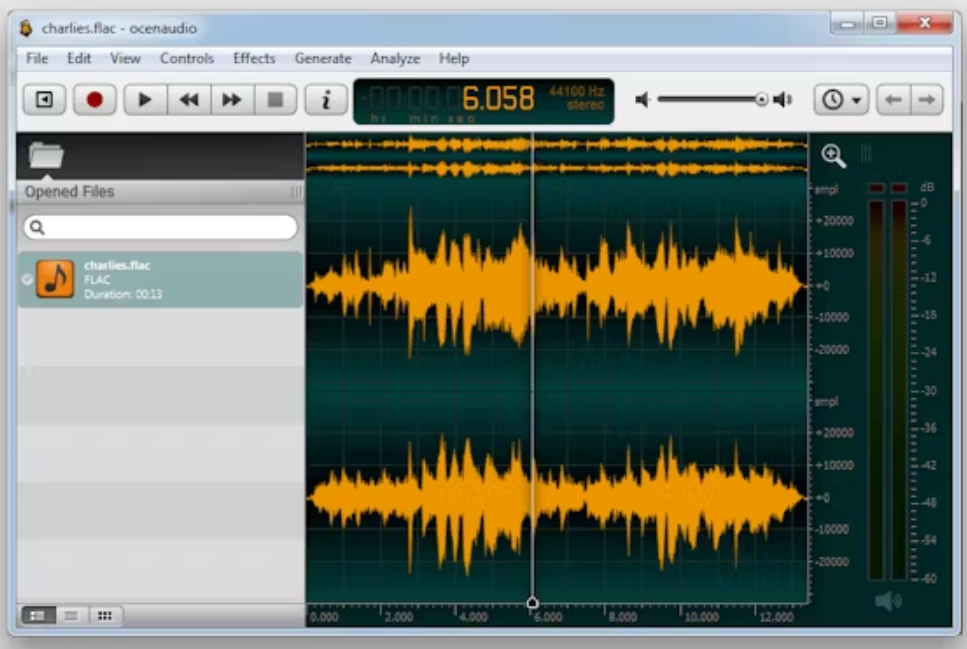This screenshot has height=649, width=967.
Task: Click the music note file thumbnail
Action: [x=55, y=279]
